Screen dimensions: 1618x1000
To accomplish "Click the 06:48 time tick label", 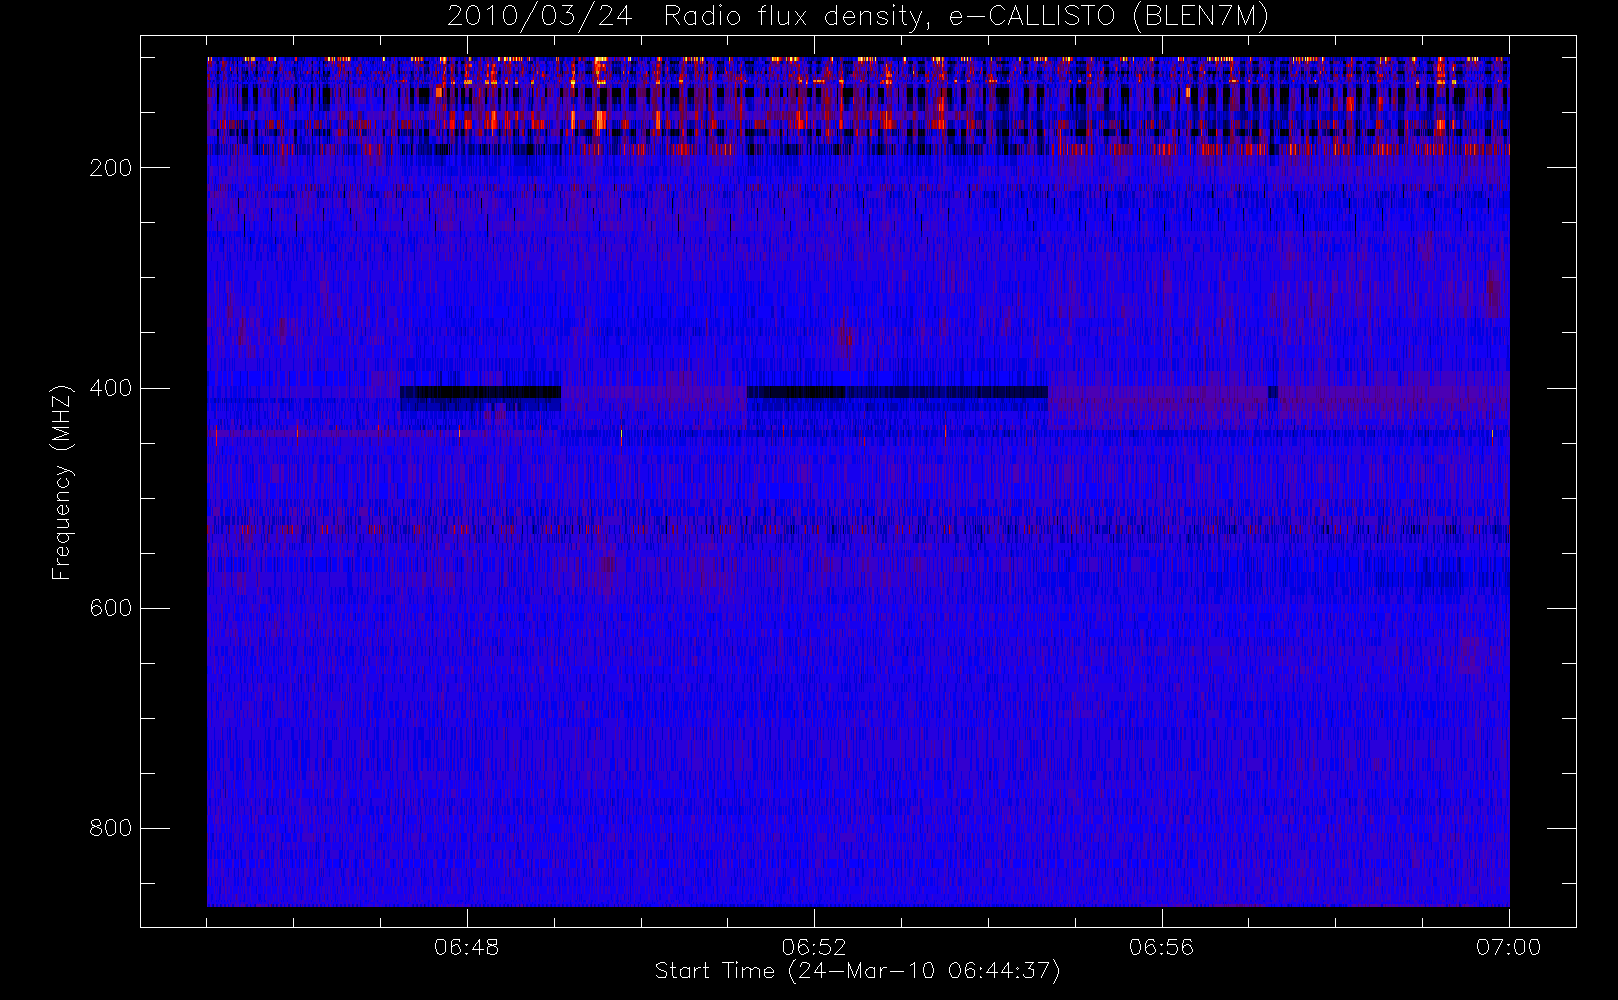I will tap(467, 947).
